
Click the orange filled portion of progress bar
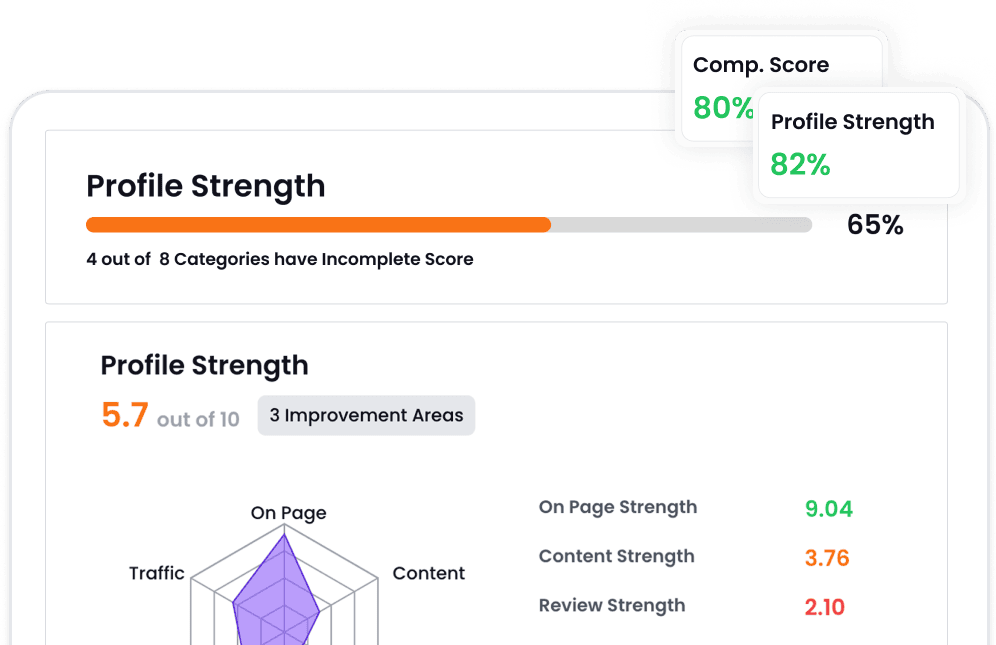point(318,225)
